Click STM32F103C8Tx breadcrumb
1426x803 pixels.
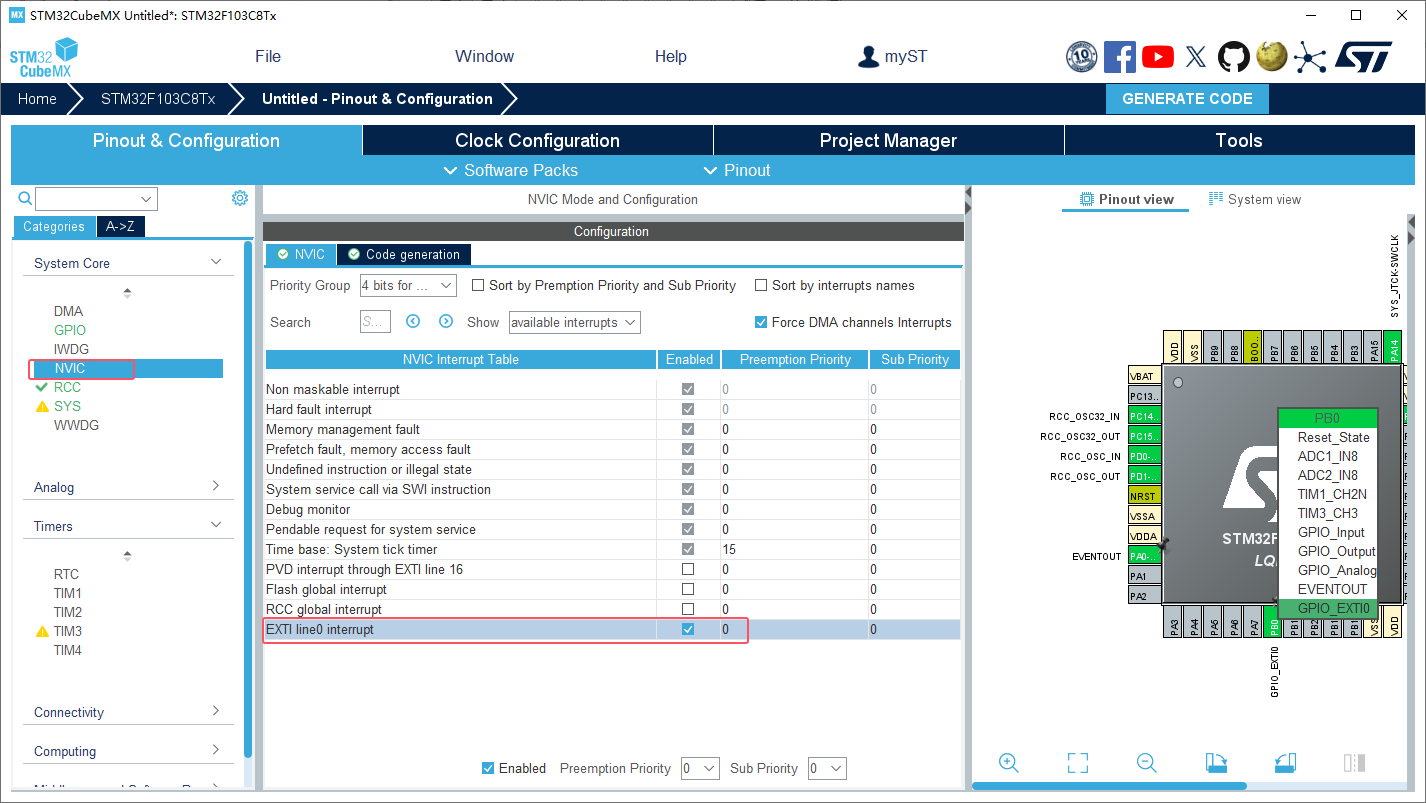point(158,99)
